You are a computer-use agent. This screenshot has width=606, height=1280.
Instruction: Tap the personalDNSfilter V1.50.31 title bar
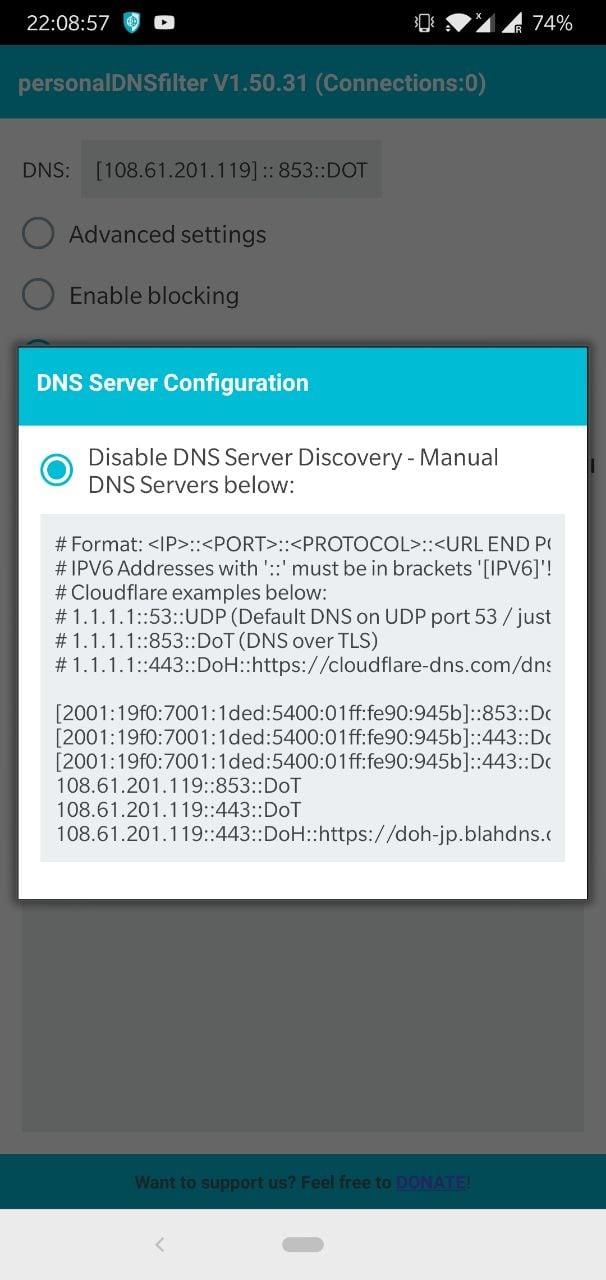tap(252, 83)
